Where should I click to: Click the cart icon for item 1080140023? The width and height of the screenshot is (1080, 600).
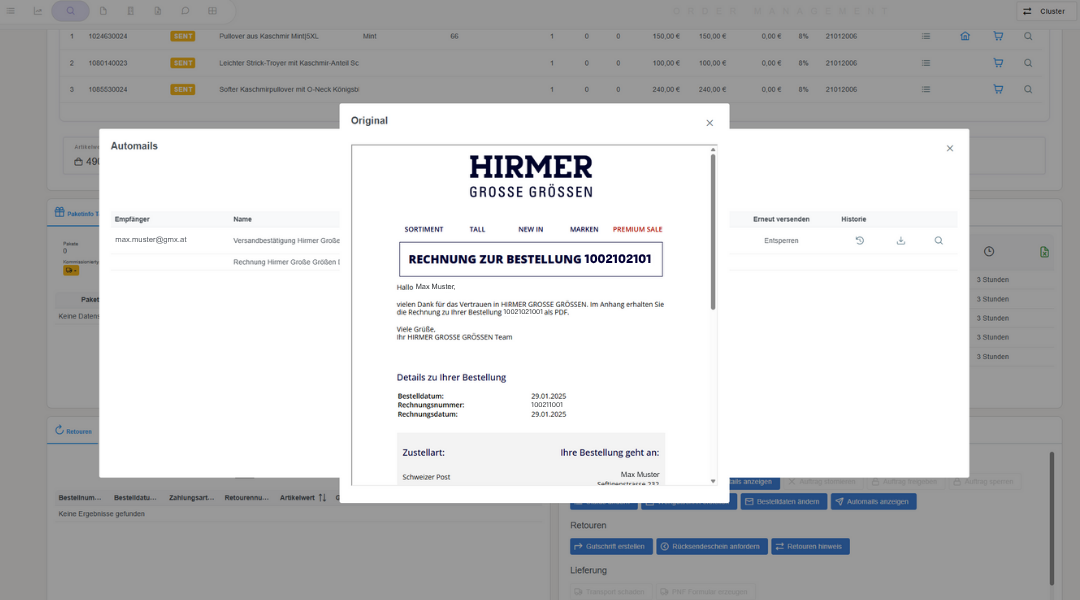[x=998, y=63]
